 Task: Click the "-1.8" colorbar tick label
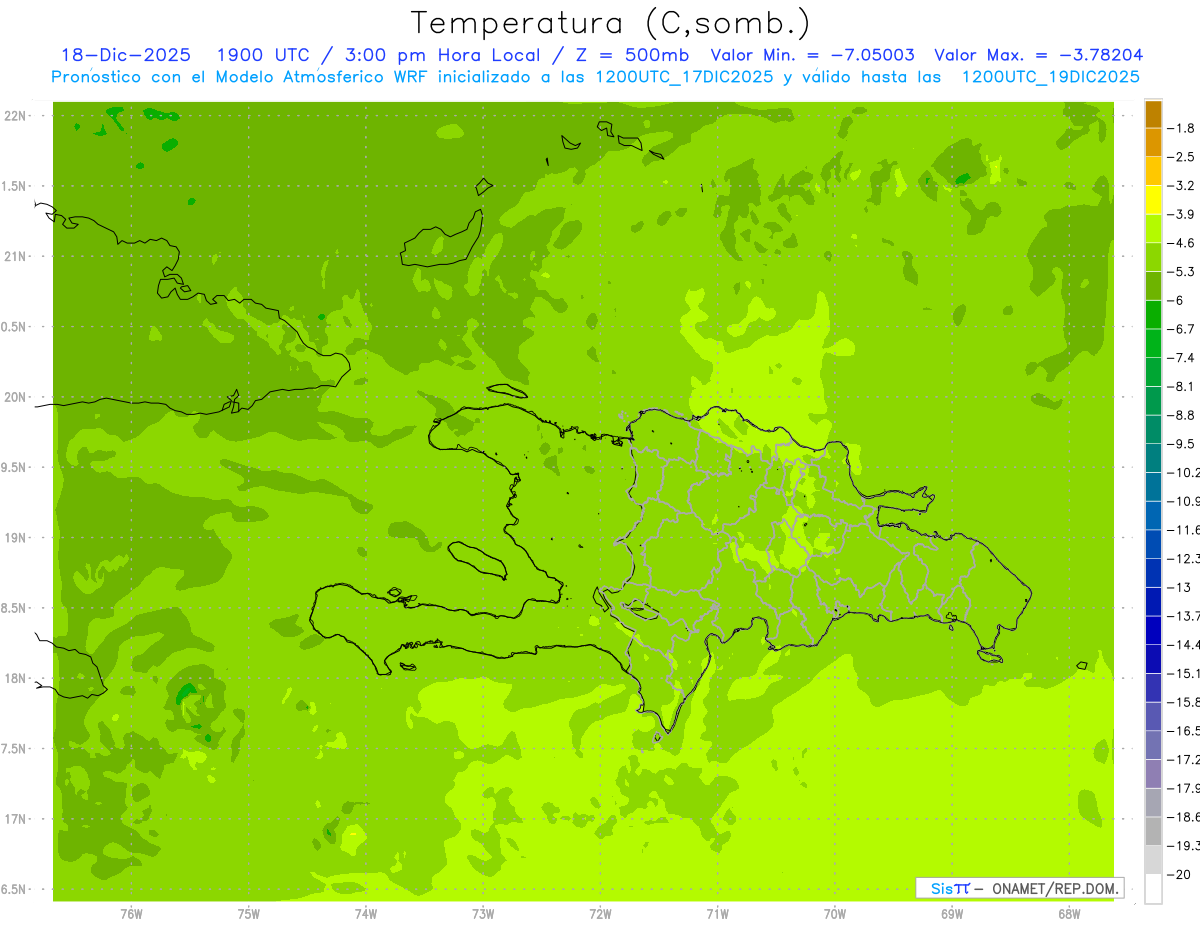tap(1182, 128)
